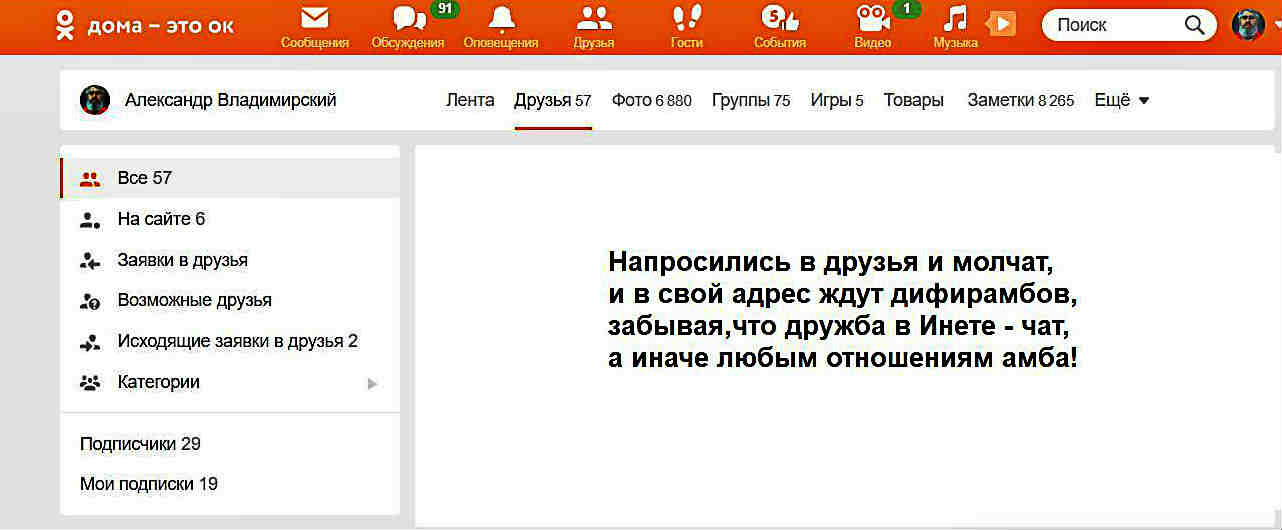1282x530 pixels.
Task: Open the Заметки 8 265 tab
Action: click(1021, 100)
